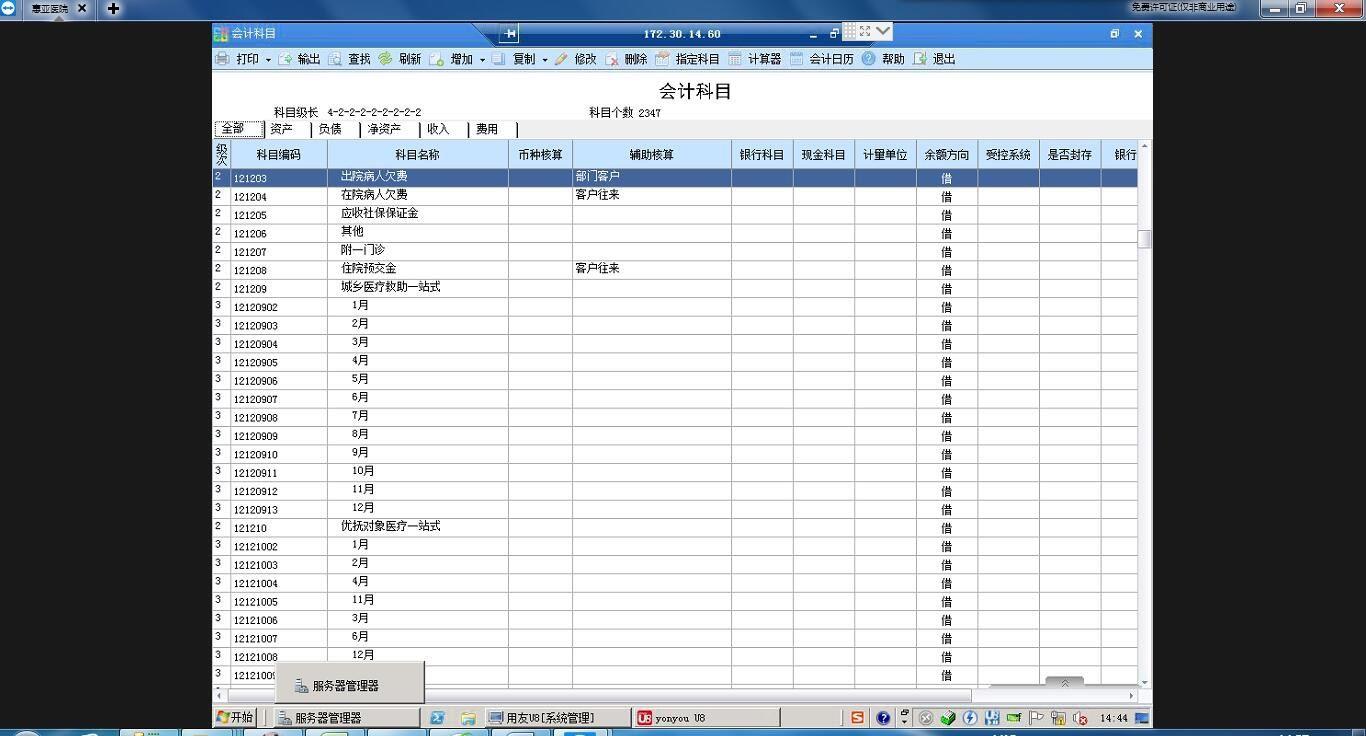Click the collapse chevron at bottom right of table
This screenshot has height=736, width=1366.
click(1064, 683)
